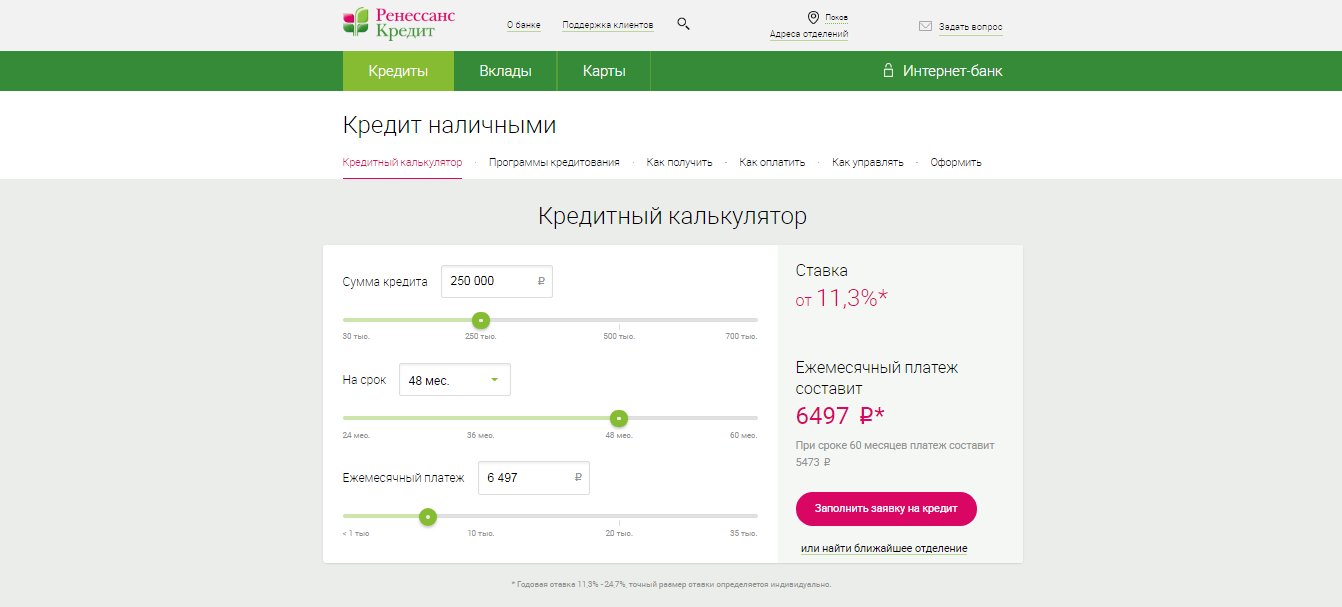Viewport: 1342px width, 607px height.
Task: Follow the или найти ближайшее отделение link
Action: [x=884, y=548]
